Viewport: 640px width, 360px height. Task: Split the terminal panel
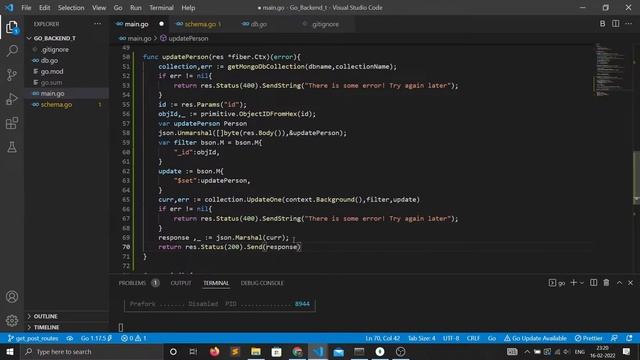click(x=593, y=282)
